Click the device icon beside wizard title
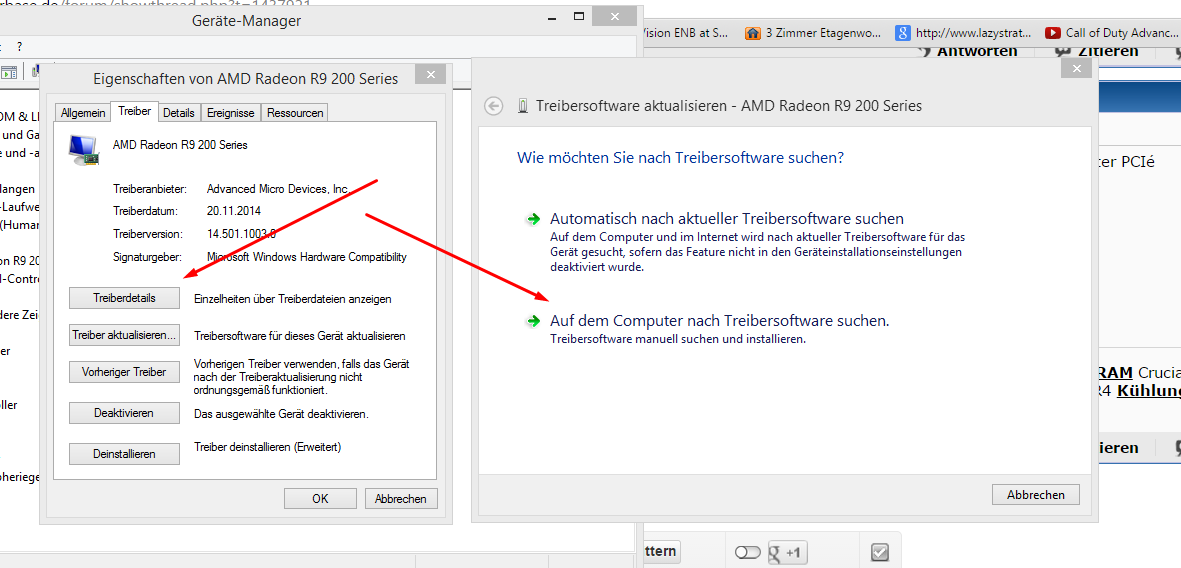This screenshot has width=1181, height=568. (x=523, y=106)
